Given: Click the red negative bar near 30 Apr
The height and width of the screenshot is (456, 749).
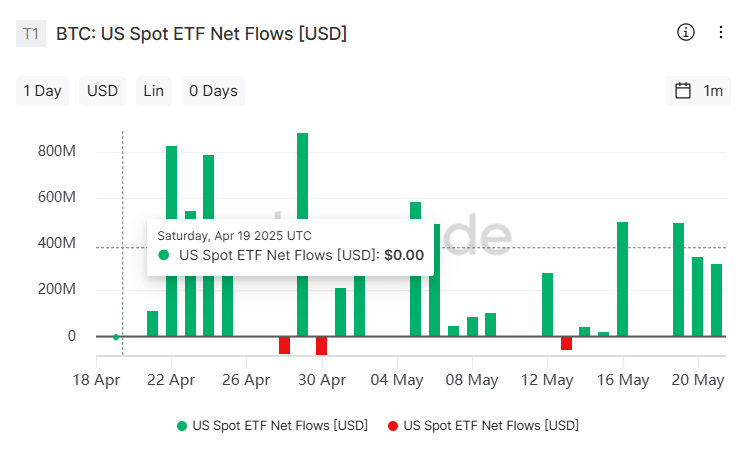Looking at the screenshot, I should tap(321, 346).
